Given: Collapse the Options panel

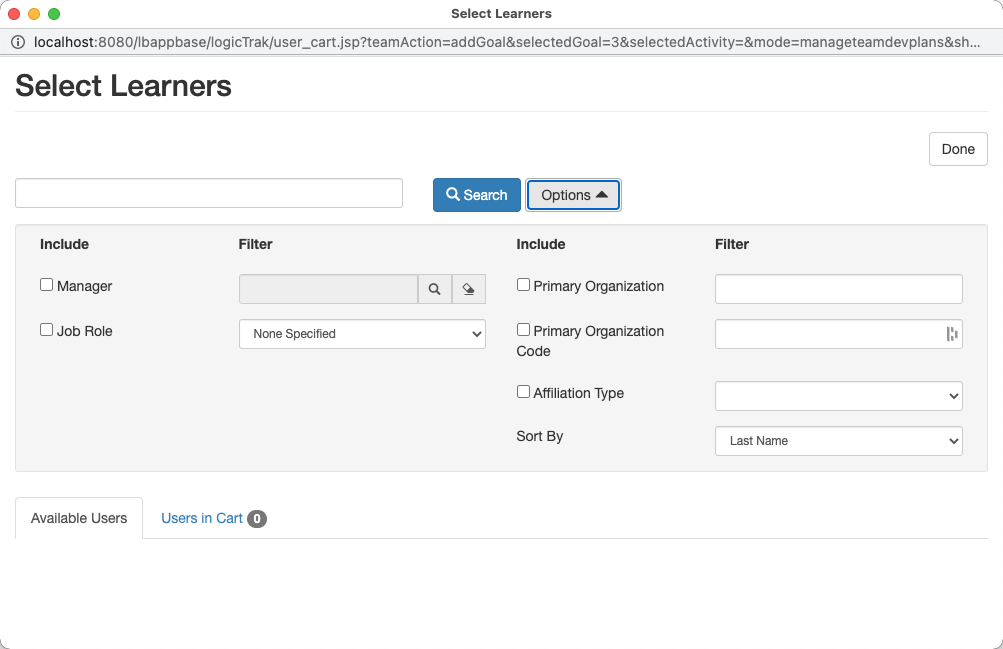Looking at the screenshot, I should click(573, 195).
